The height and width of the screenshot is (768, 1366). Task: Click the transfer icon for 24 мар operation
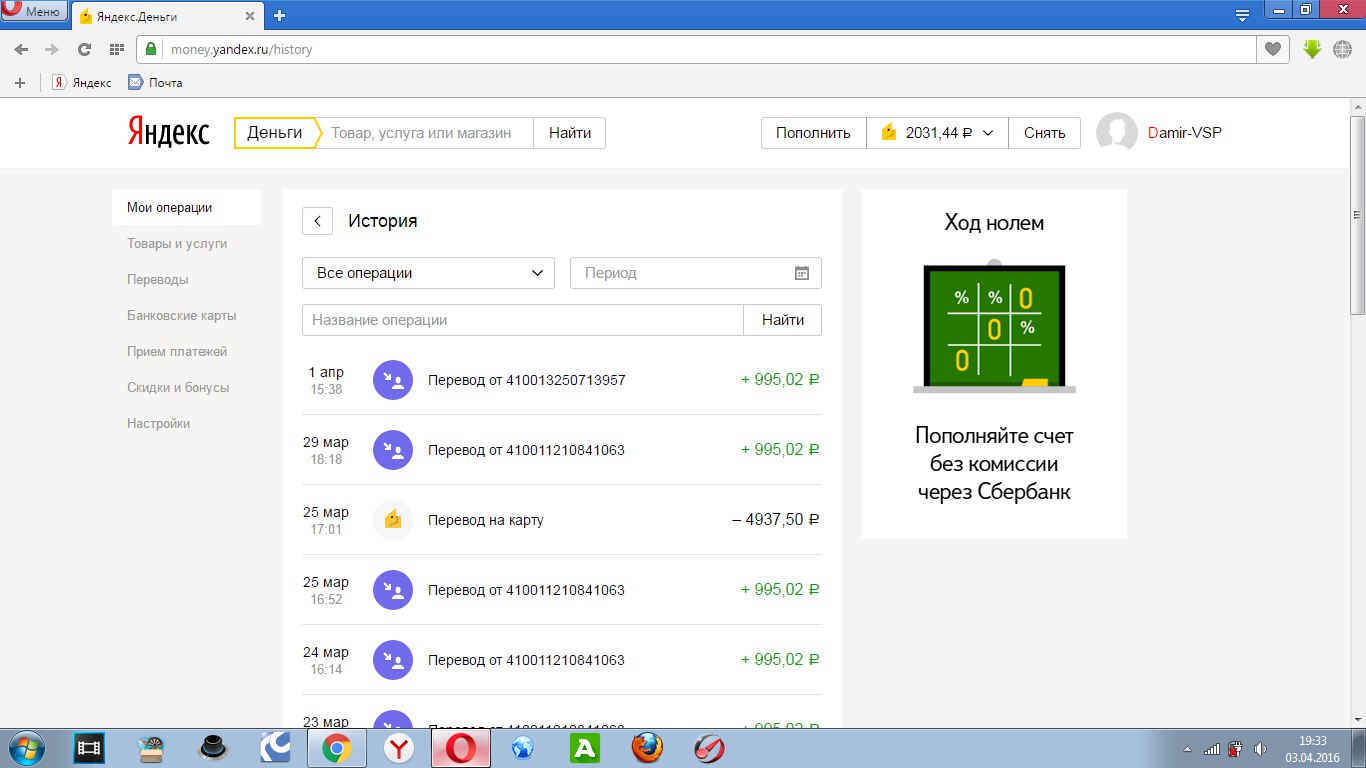point(393,660)
